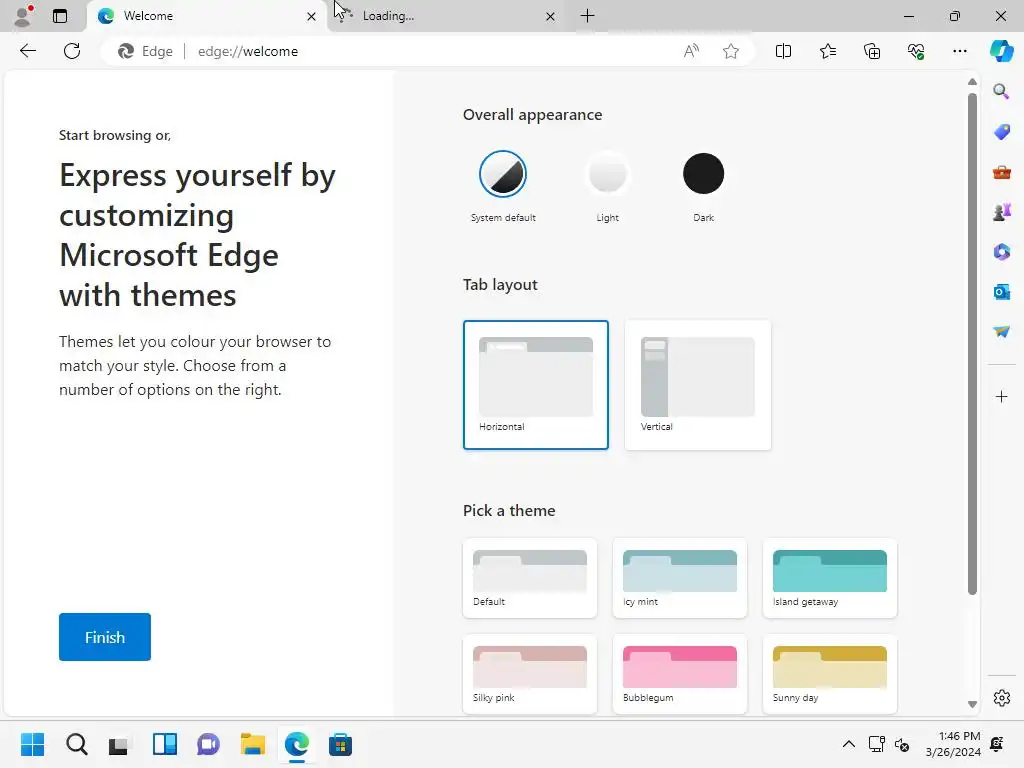The image size is (1024, 768).
Task: Pick the Island getaway theme
Action: point(830,578)
